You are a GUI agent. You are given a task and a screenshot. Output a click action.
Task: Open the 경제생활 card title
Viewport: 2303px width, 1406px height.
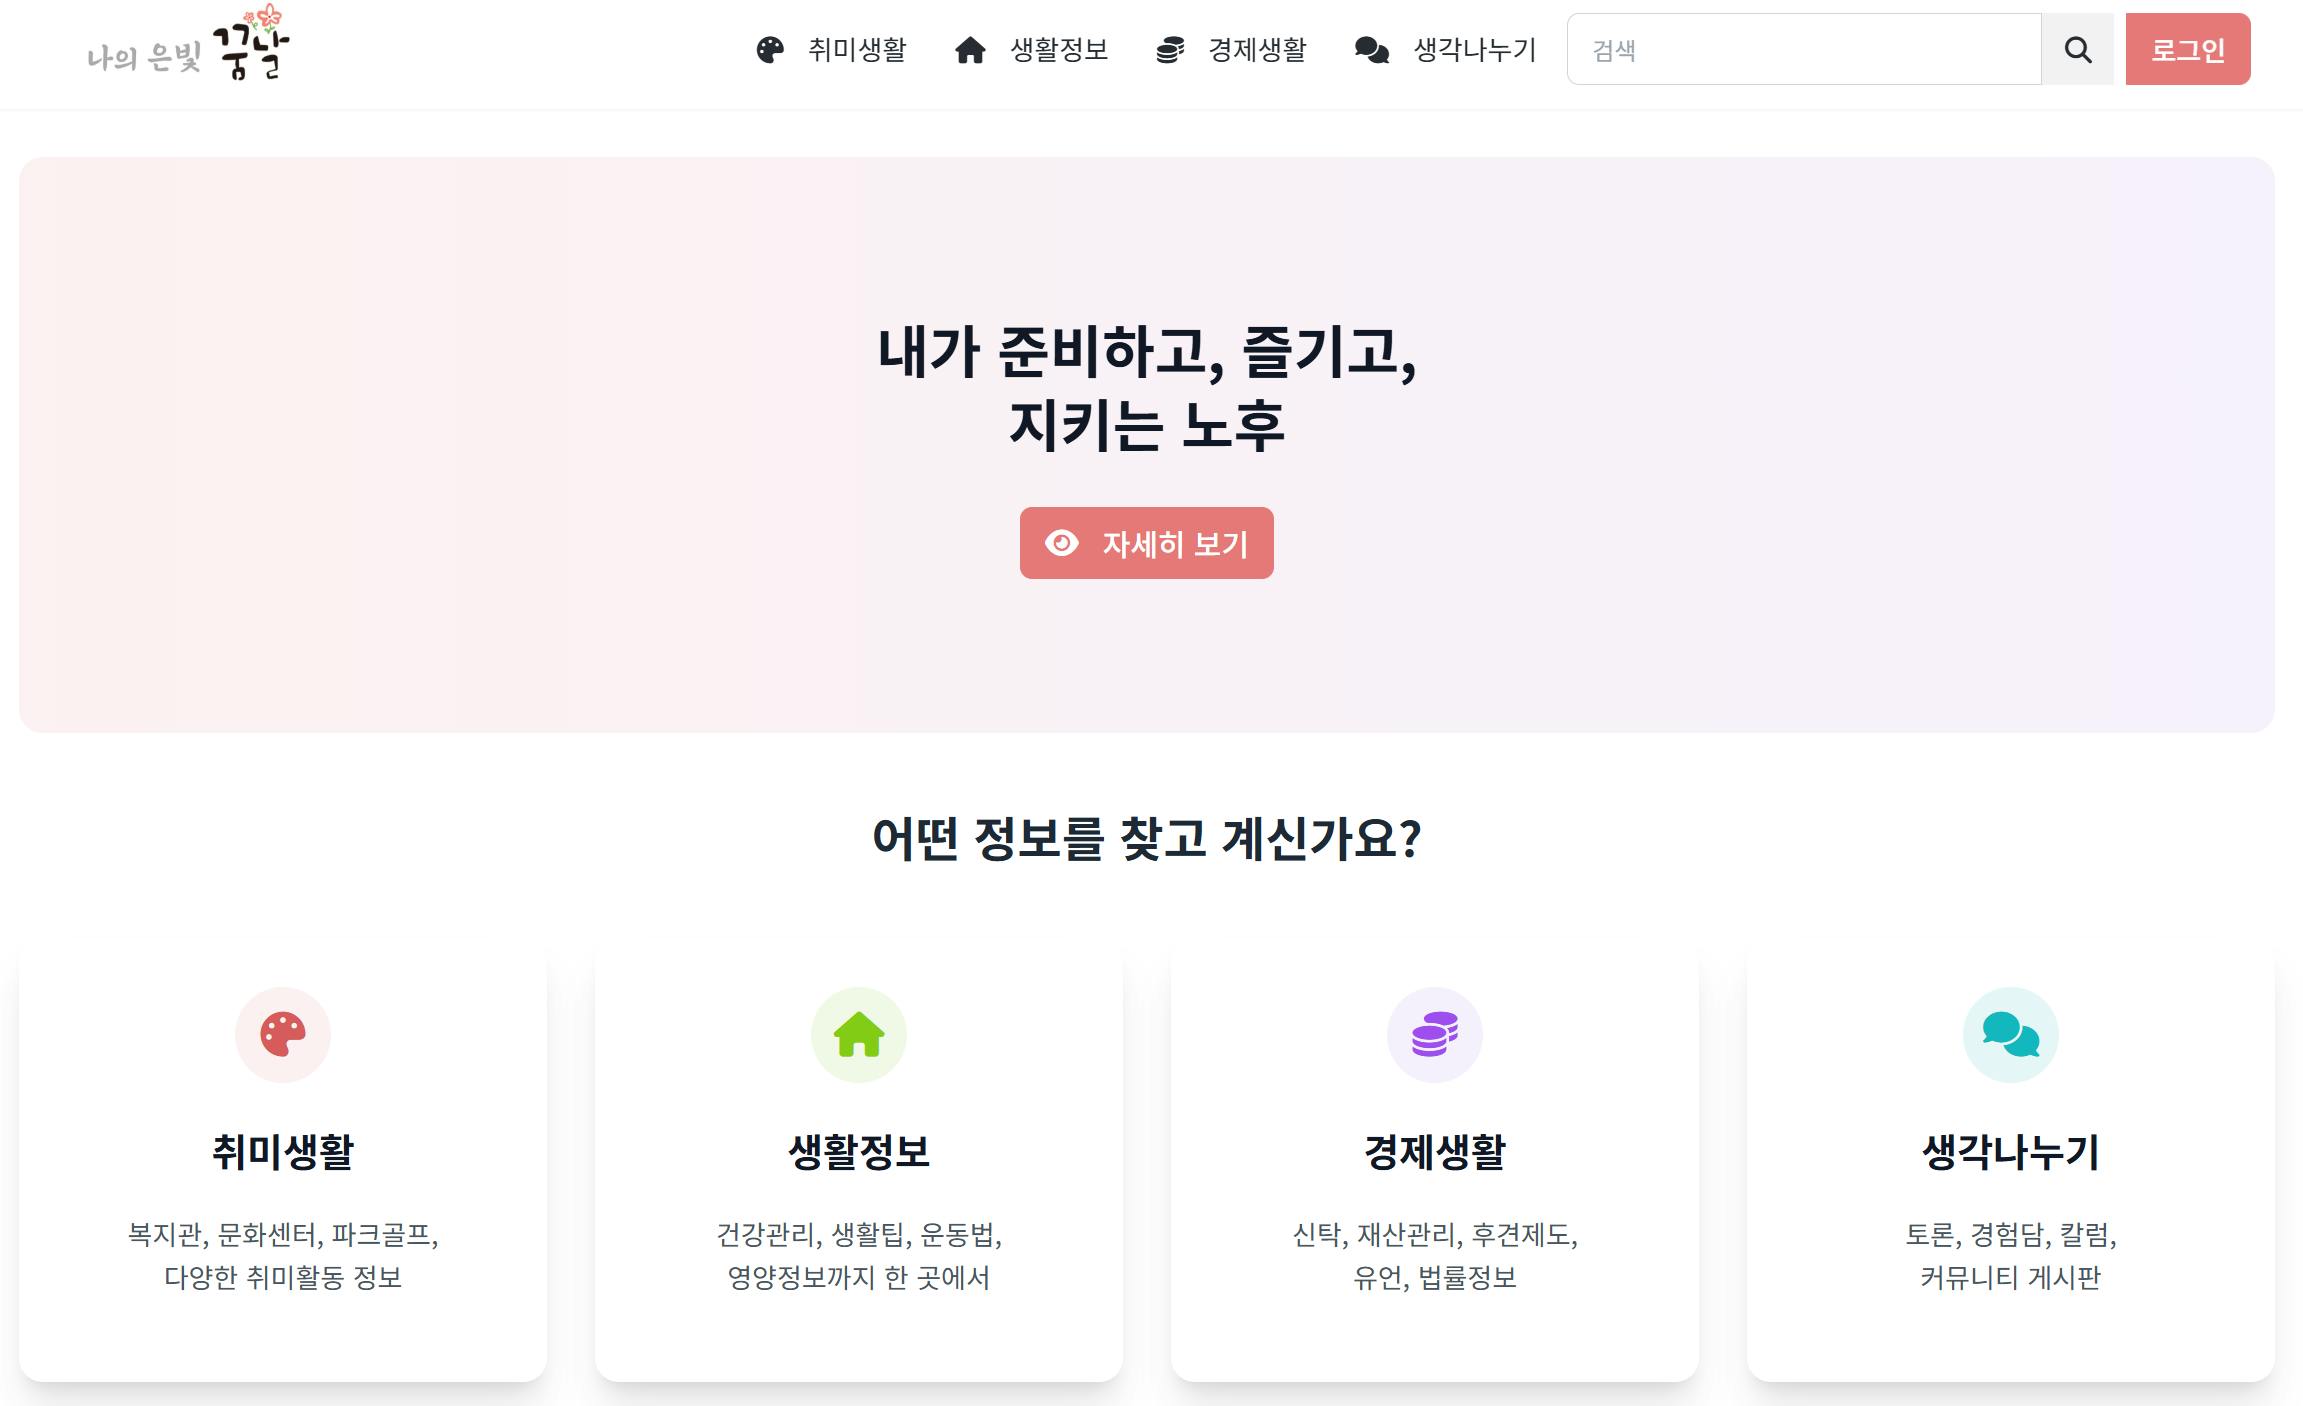click(1435, 1152)
